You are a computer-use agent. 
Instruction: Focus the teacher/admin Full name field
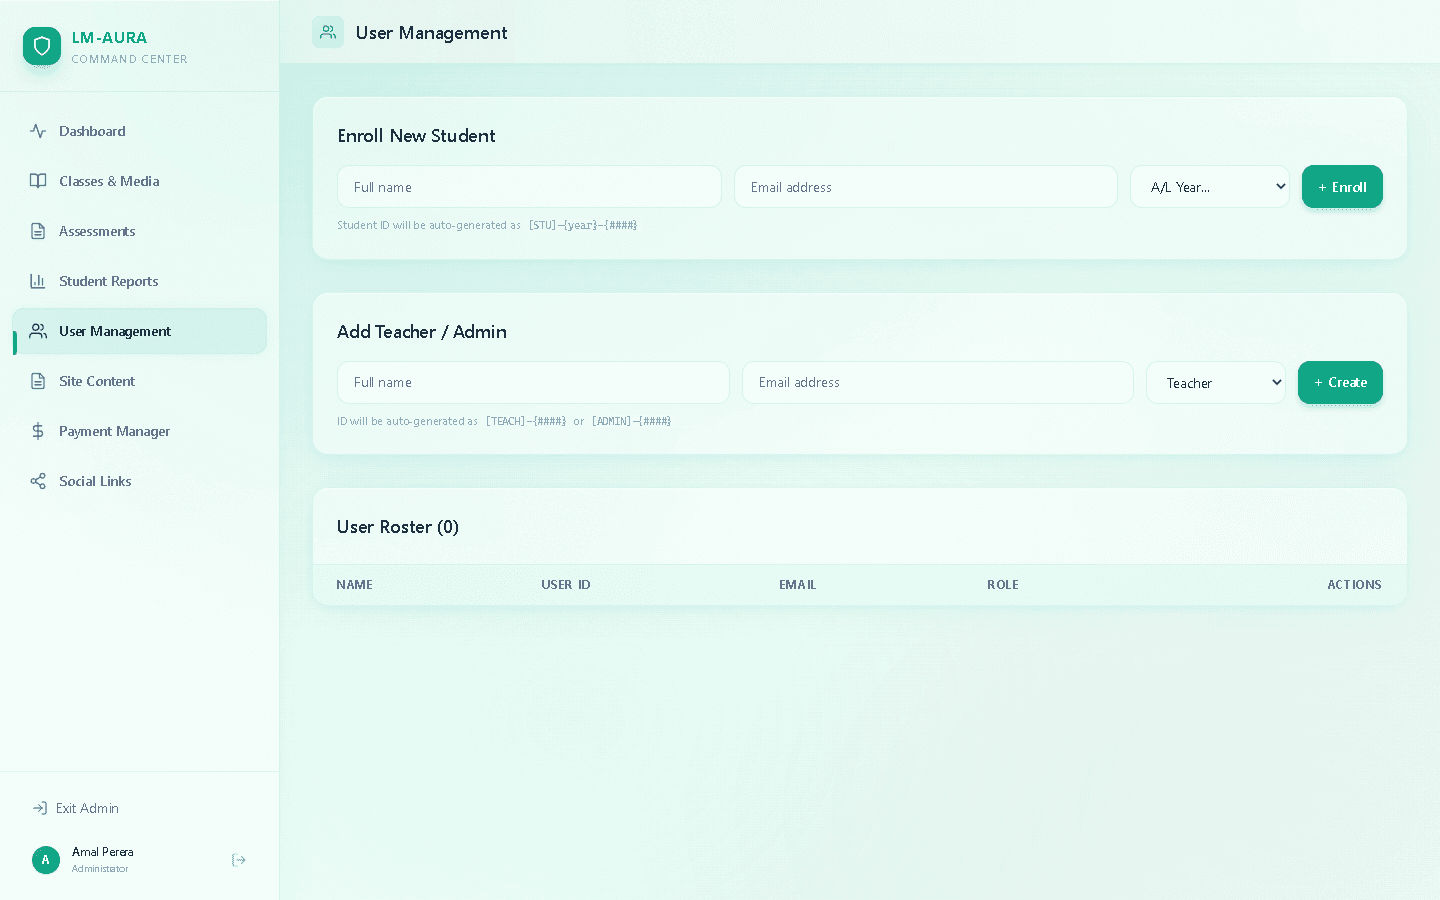(533, 383)
